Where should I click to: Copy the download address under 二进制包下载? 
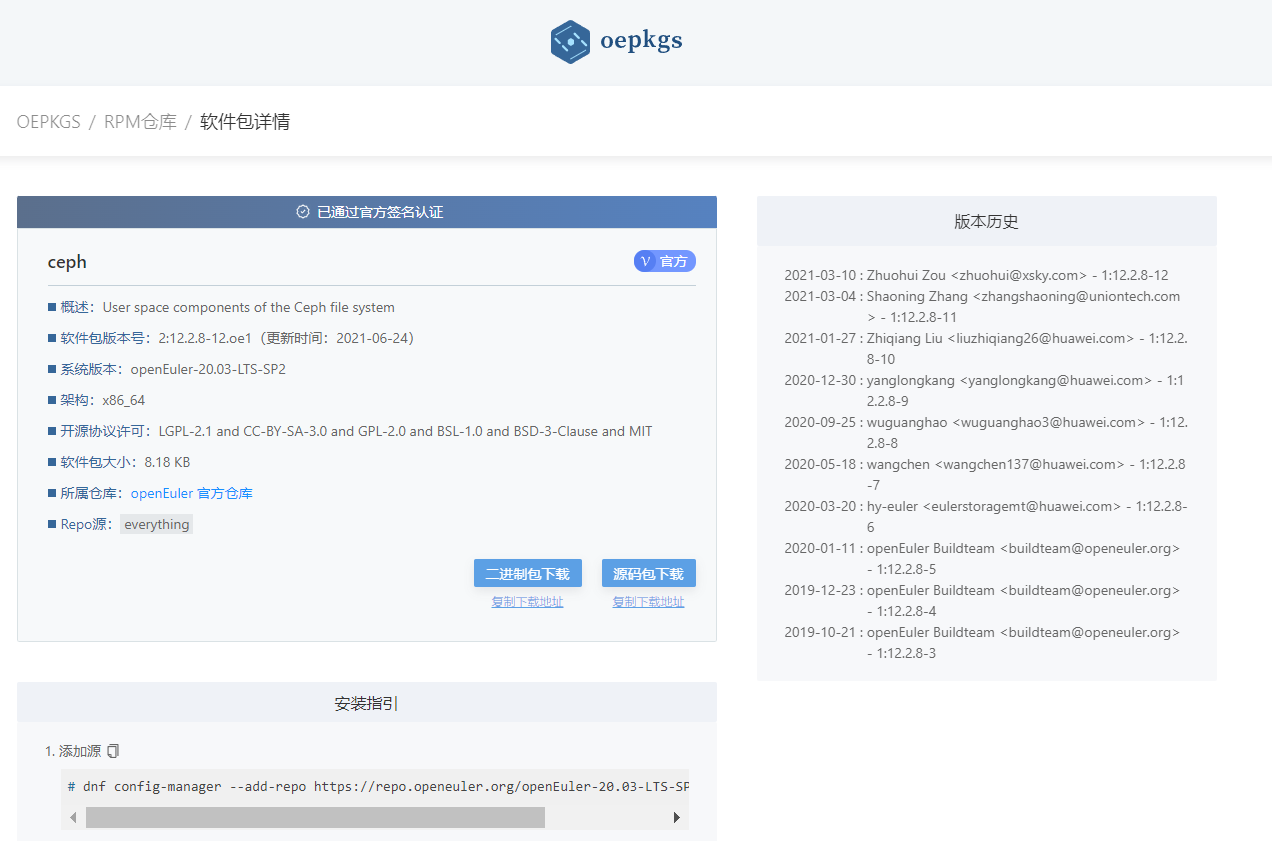point(527,602)
